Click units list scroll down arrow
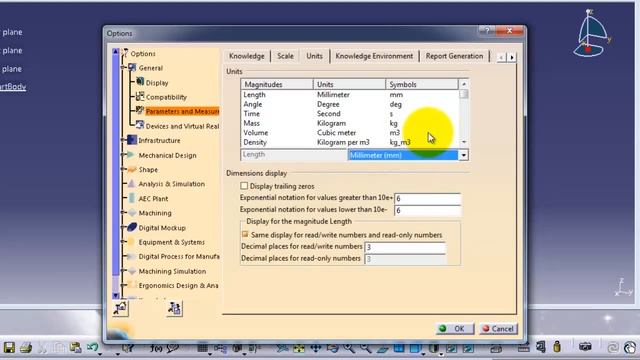The width and height of the screenshot is (640, 360). click(464, 142)
